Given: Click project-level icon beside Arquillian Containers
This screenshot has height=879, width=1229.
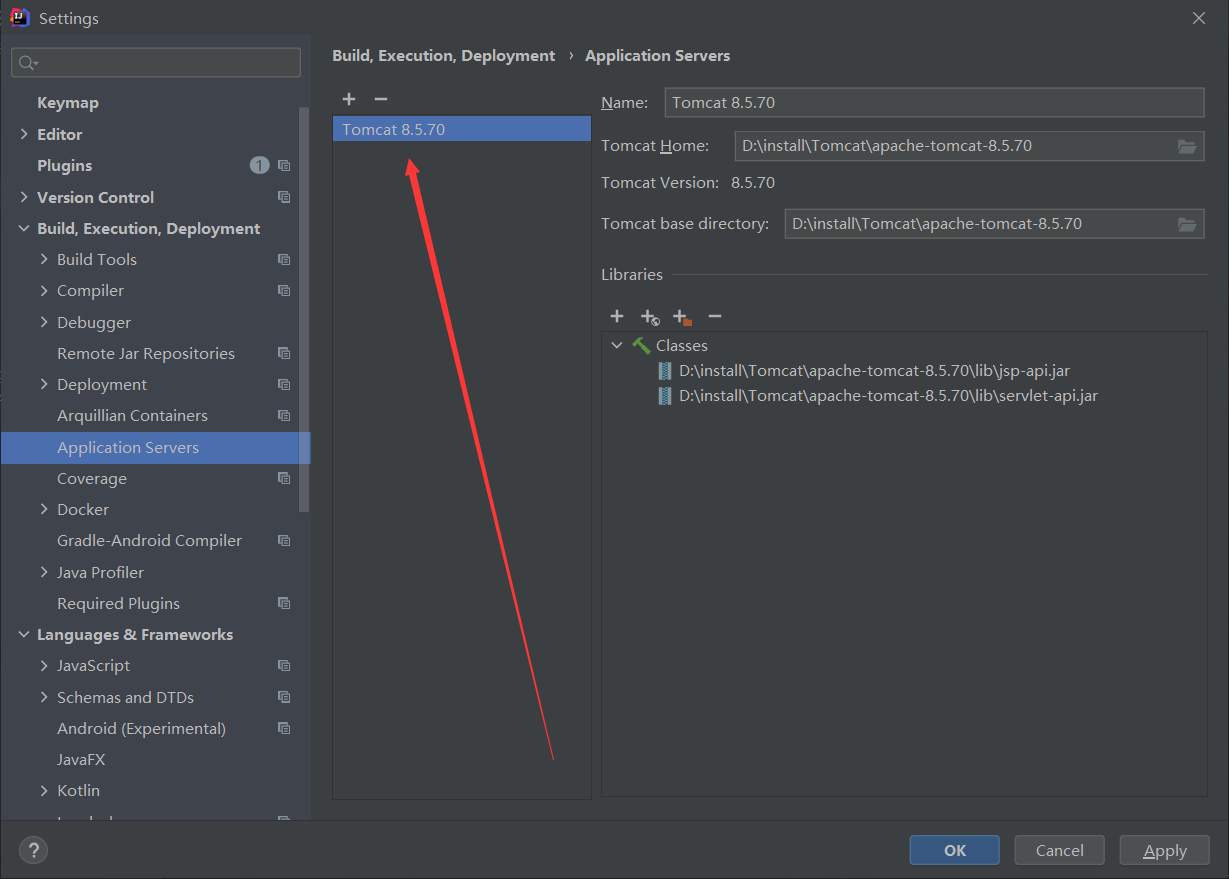Looking at the screenshot, I should pos(284,416).
